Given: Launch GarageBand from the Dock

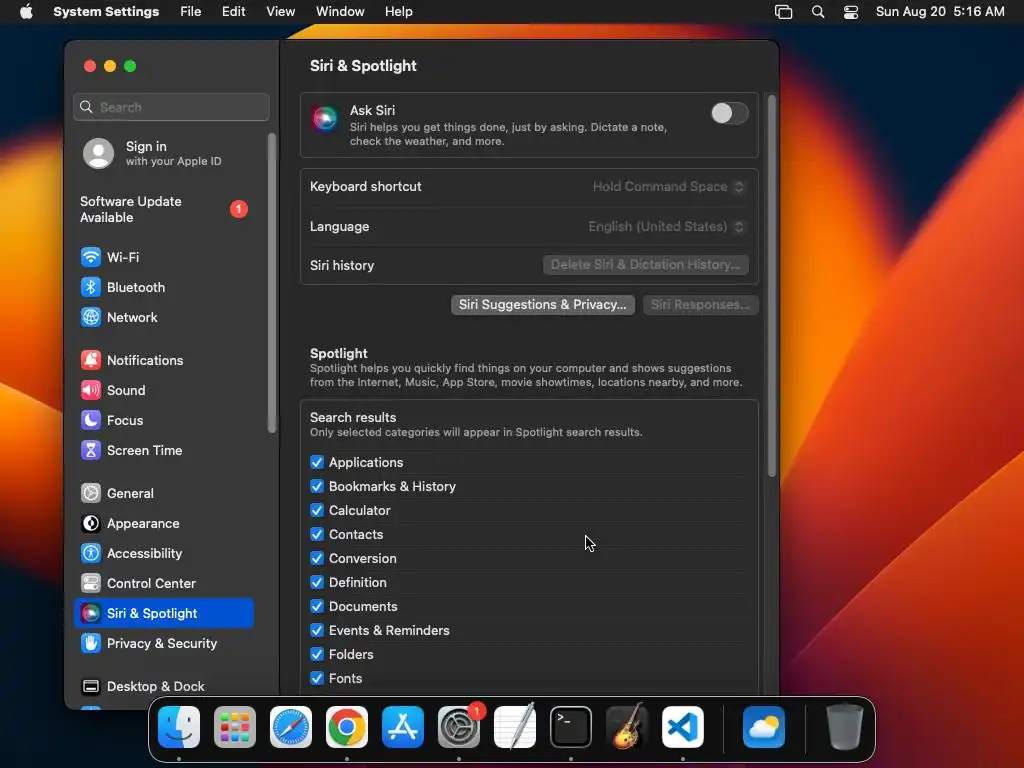Looking at the screenshot, I should click(x=627, y=727).
